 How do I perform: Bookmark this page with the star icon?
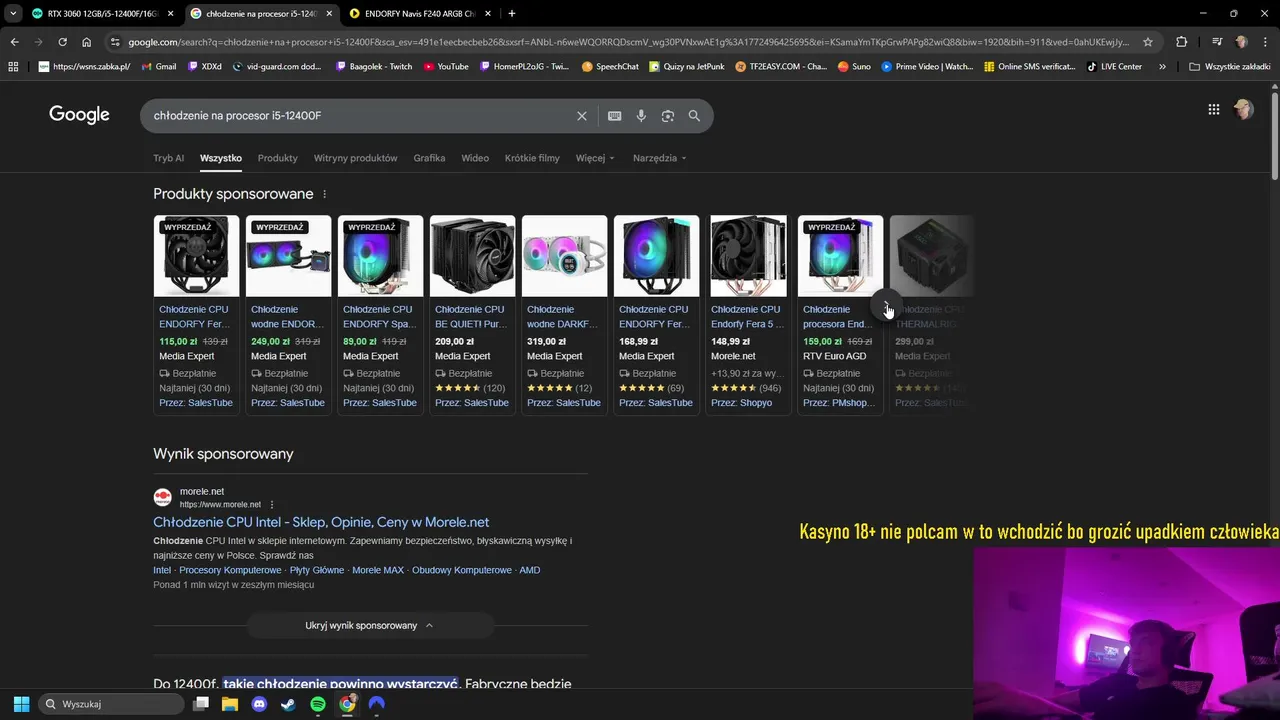1148,42
